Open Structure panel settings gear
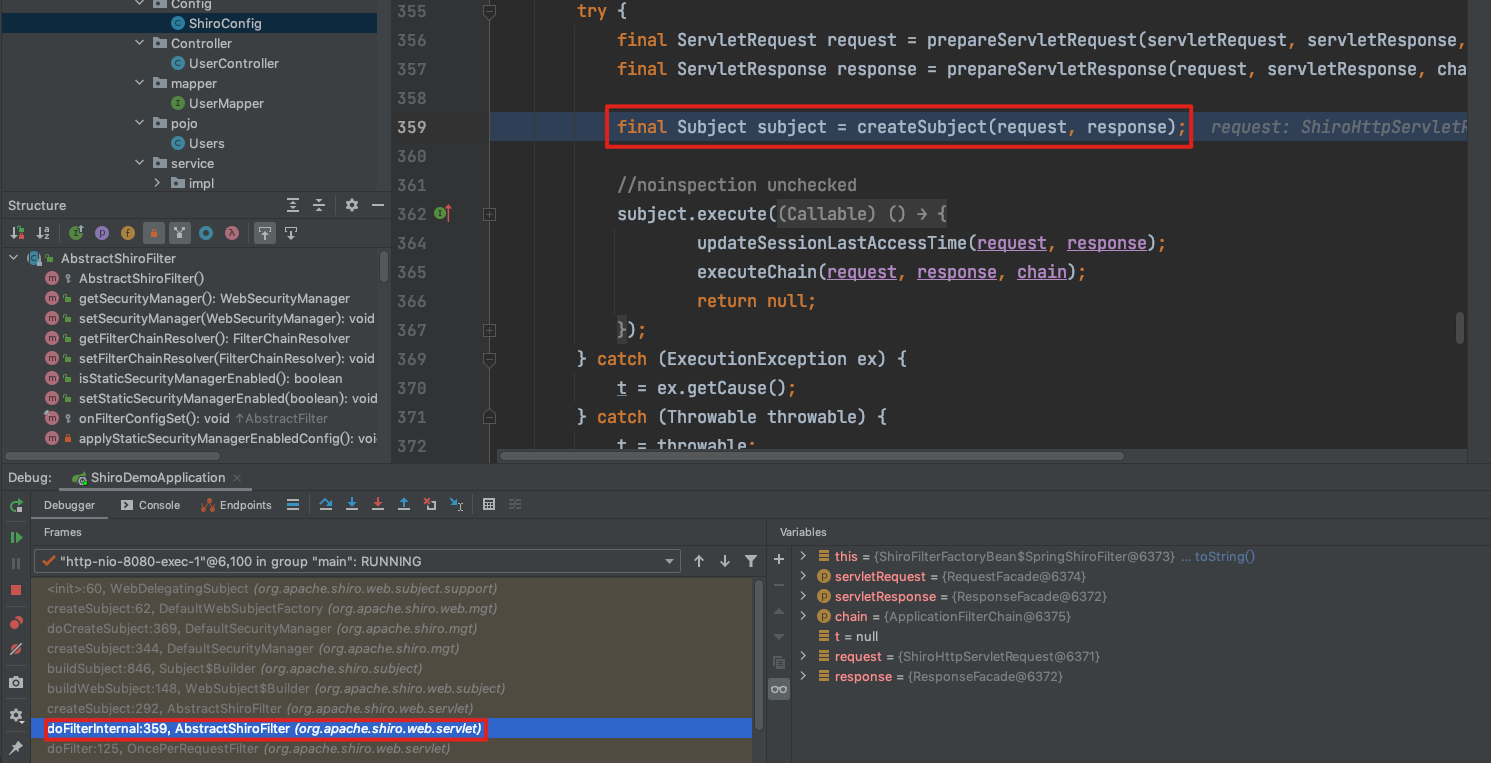Viewport: 1491px width, 763px height. tap(352, 205)
